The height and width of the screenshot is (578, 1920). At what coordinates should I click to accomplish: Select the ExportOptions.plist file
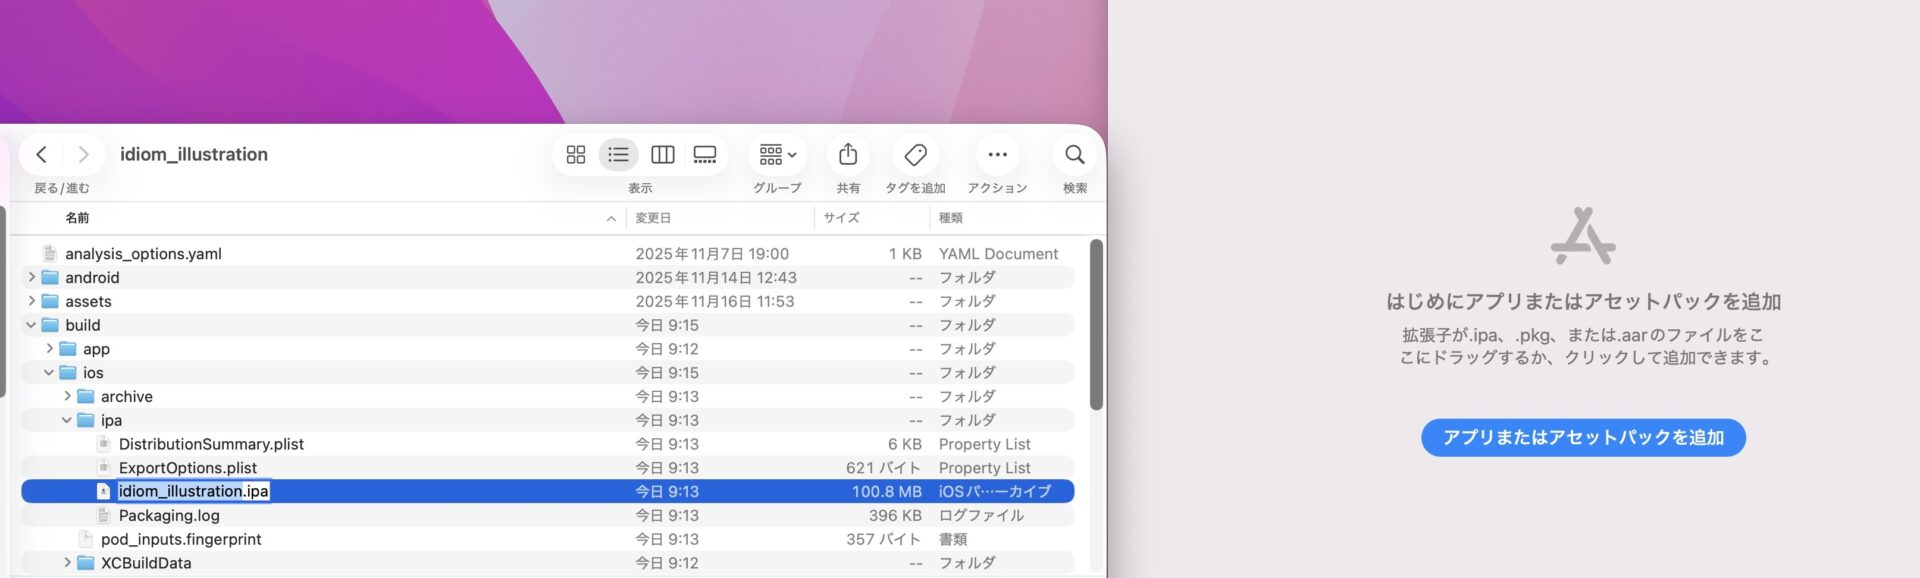(188, 468)
